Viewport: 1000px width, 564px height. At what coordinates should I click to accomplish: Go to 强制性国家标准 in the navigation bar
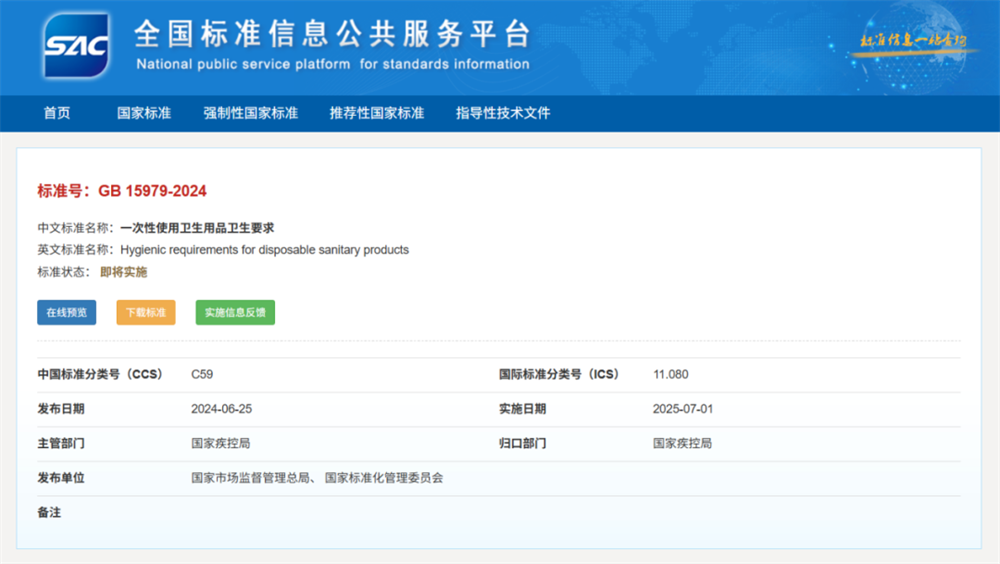[x=250, y=113]
